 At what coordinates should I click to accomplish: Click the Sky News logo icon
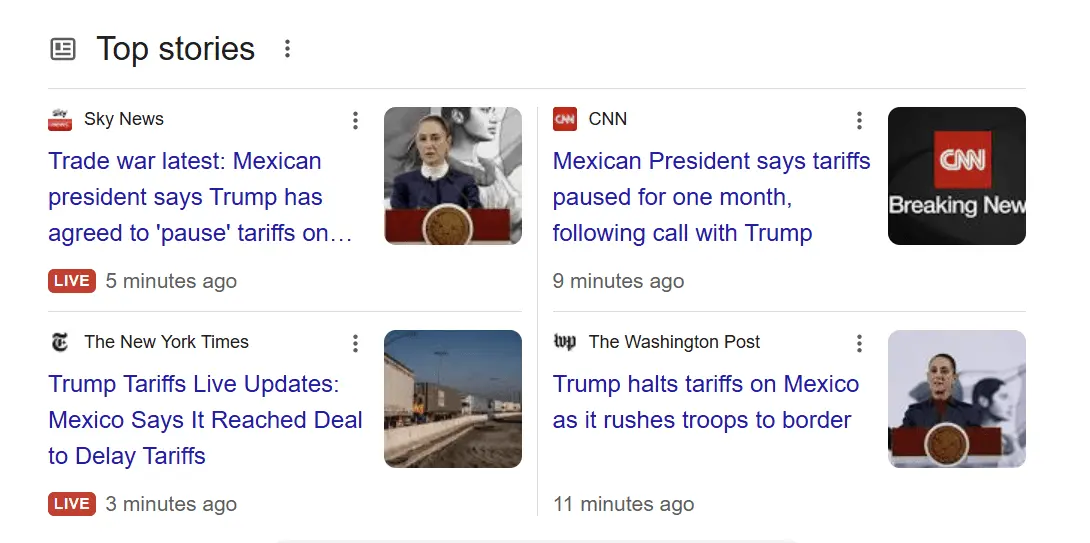pos(60,120)
